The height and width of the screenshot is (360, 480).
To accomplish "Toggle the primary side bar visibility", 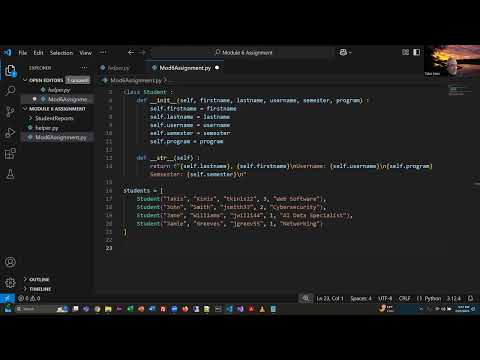I will [417, 52].
